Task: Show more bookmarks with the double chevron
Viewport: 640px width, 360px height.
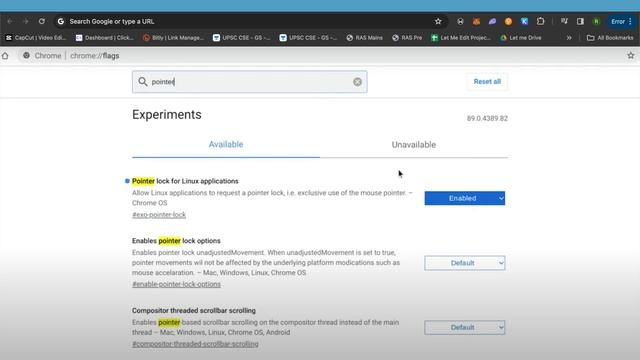Action: (569, 38)
